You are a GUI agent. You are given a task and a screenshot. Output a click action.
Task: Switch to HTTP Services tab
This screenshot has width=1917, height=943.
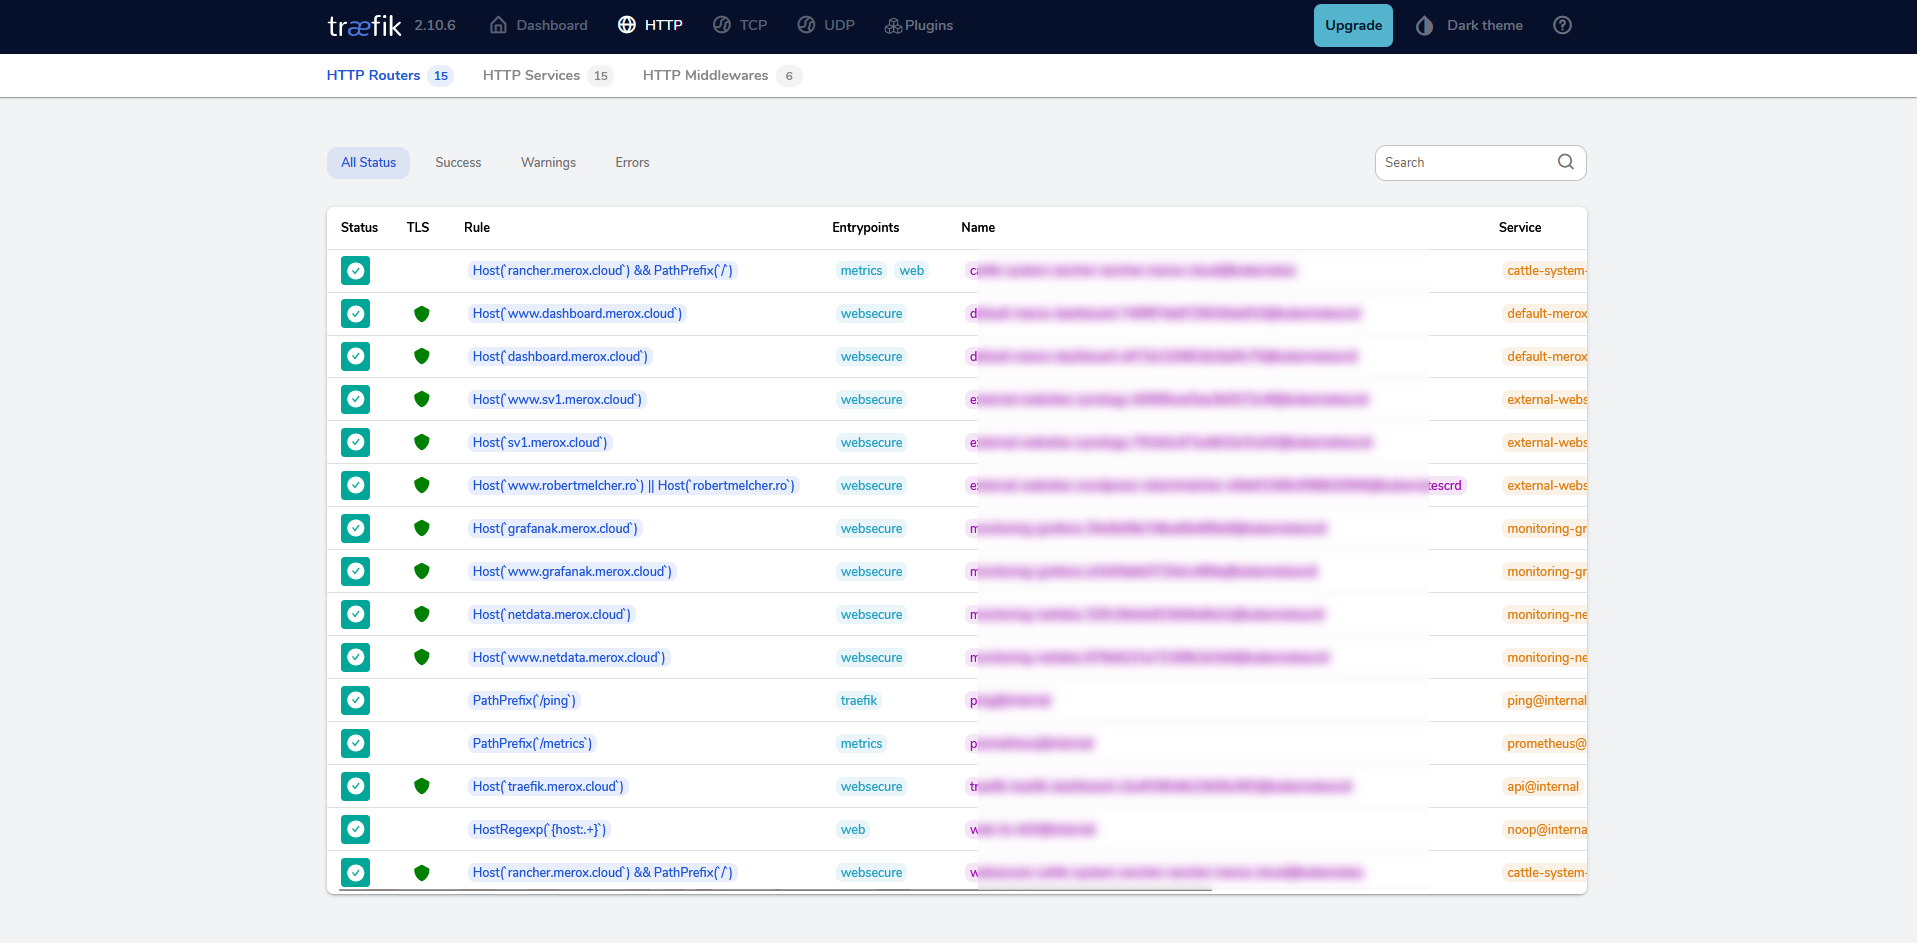click(x=547, y=75)
